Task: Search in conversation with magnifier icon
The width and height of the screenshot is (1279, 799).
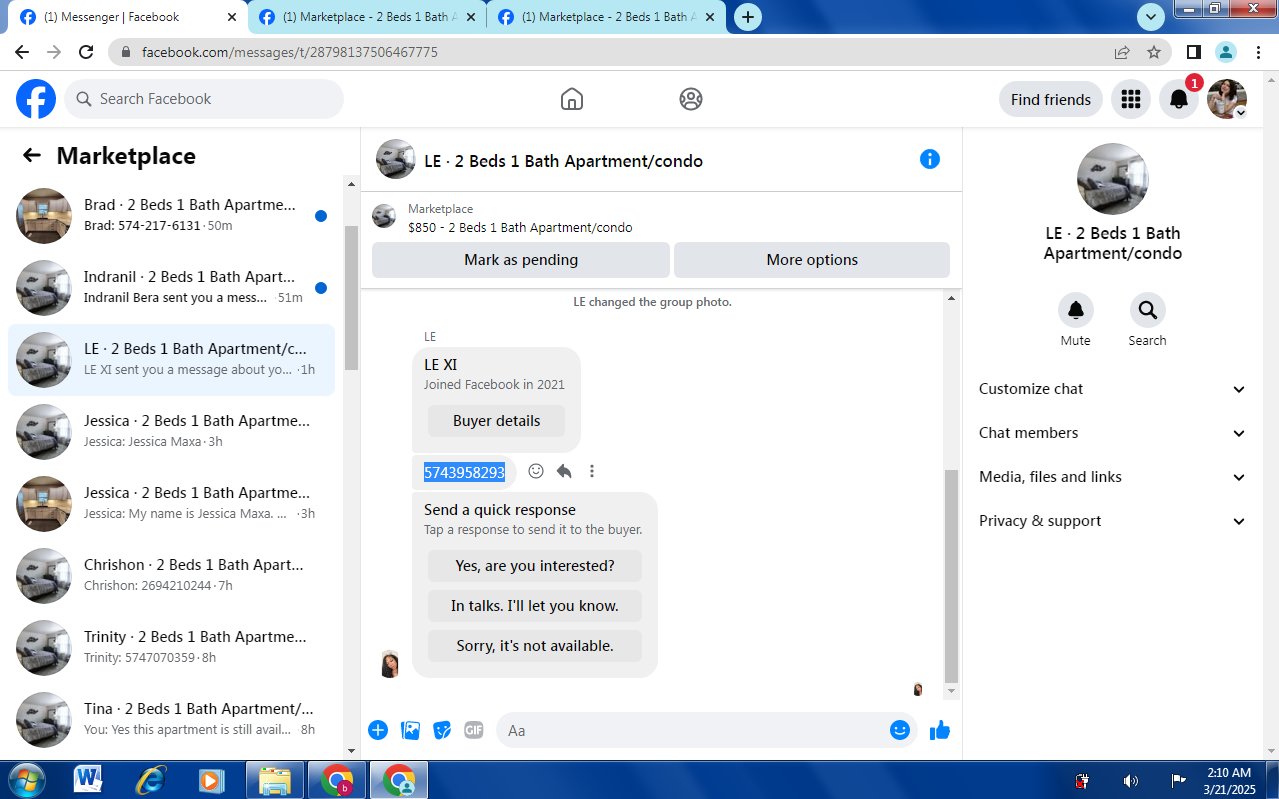Action: tap(1147, 310)
